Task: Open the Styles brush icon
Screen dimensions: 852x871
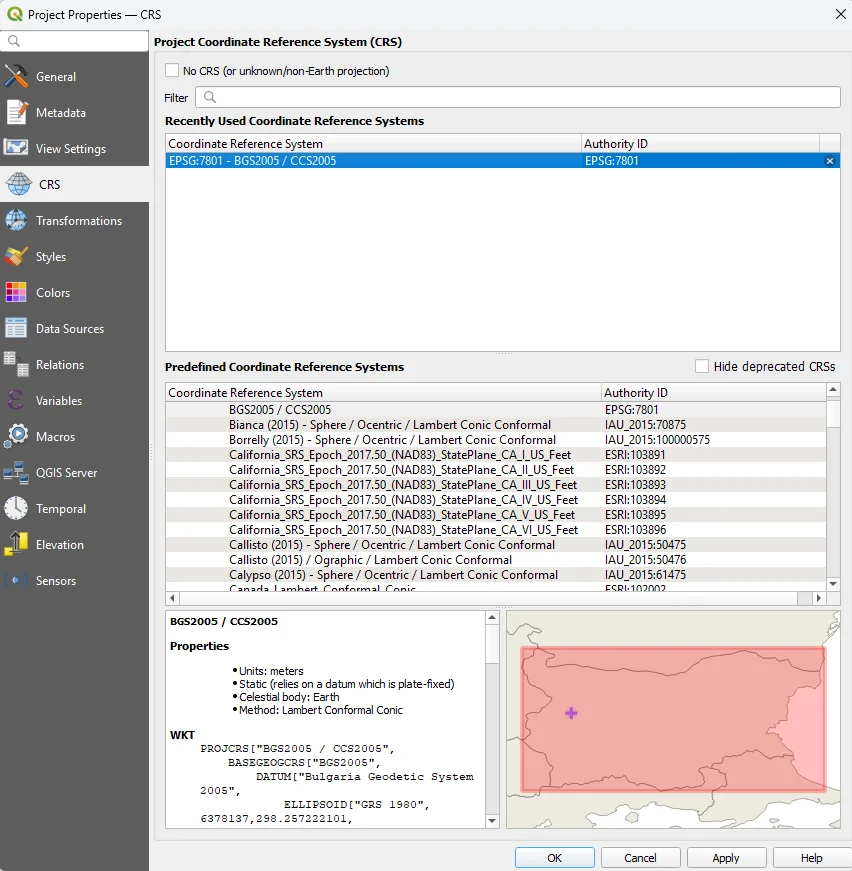Action: tap(16, 257)
